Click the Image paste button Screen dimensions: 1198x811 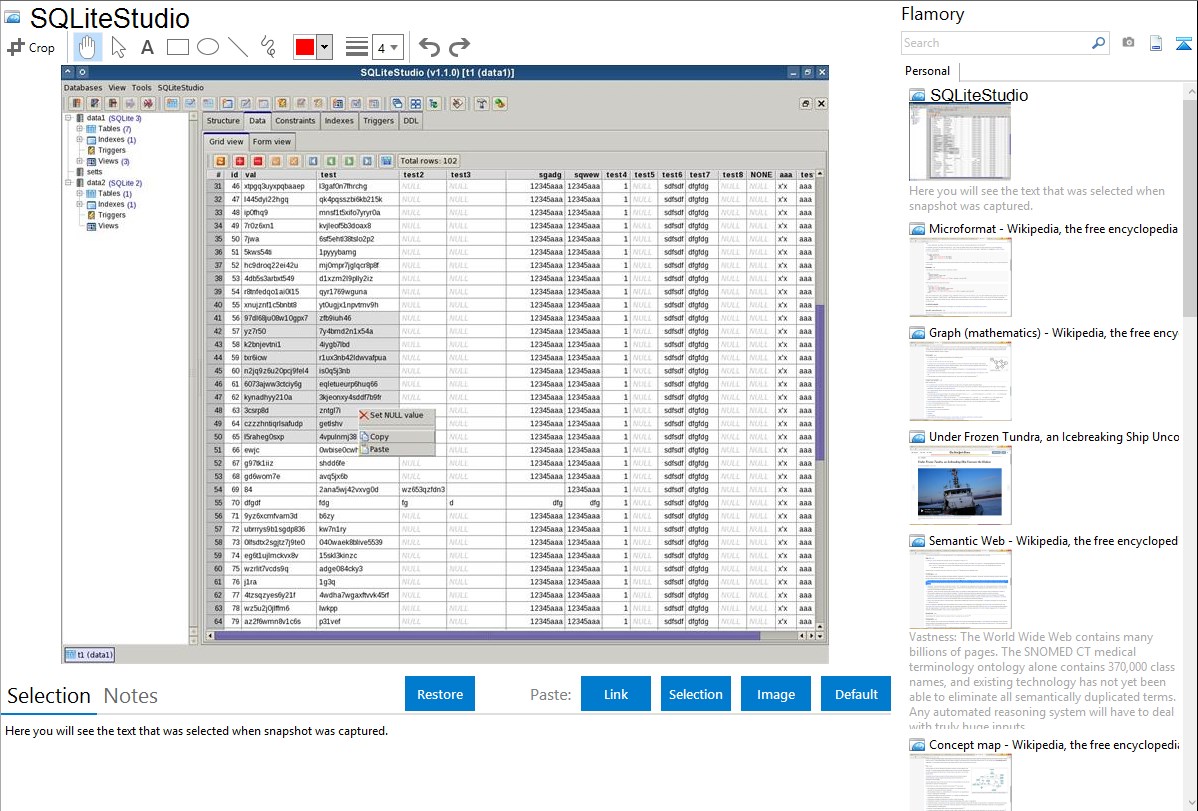coord(775,694)
